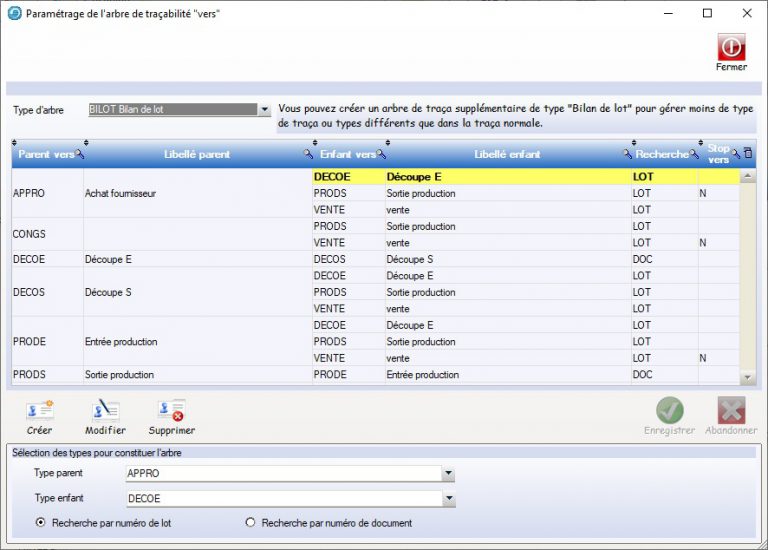Open the Type d'arbre dropdown

[265, 110]
